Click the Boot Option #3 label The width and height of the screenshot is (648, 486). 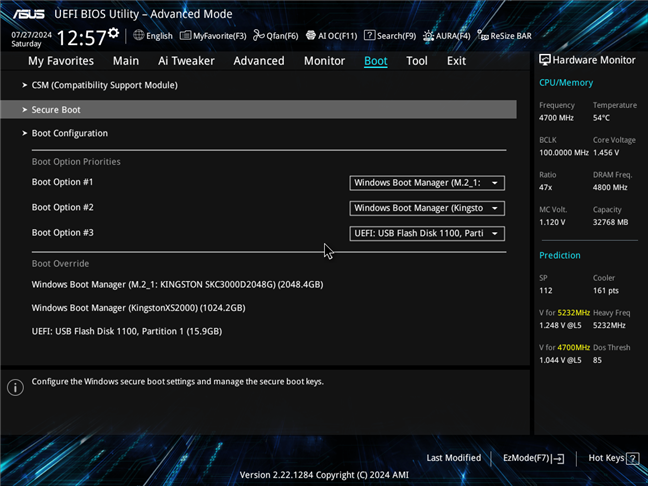[x=62, y=233]
